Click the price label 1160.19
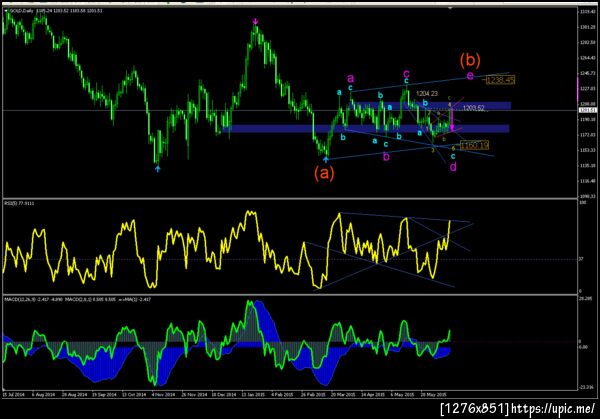The height and width of the screenshot is (419, 600). click(x=474, y=145)
